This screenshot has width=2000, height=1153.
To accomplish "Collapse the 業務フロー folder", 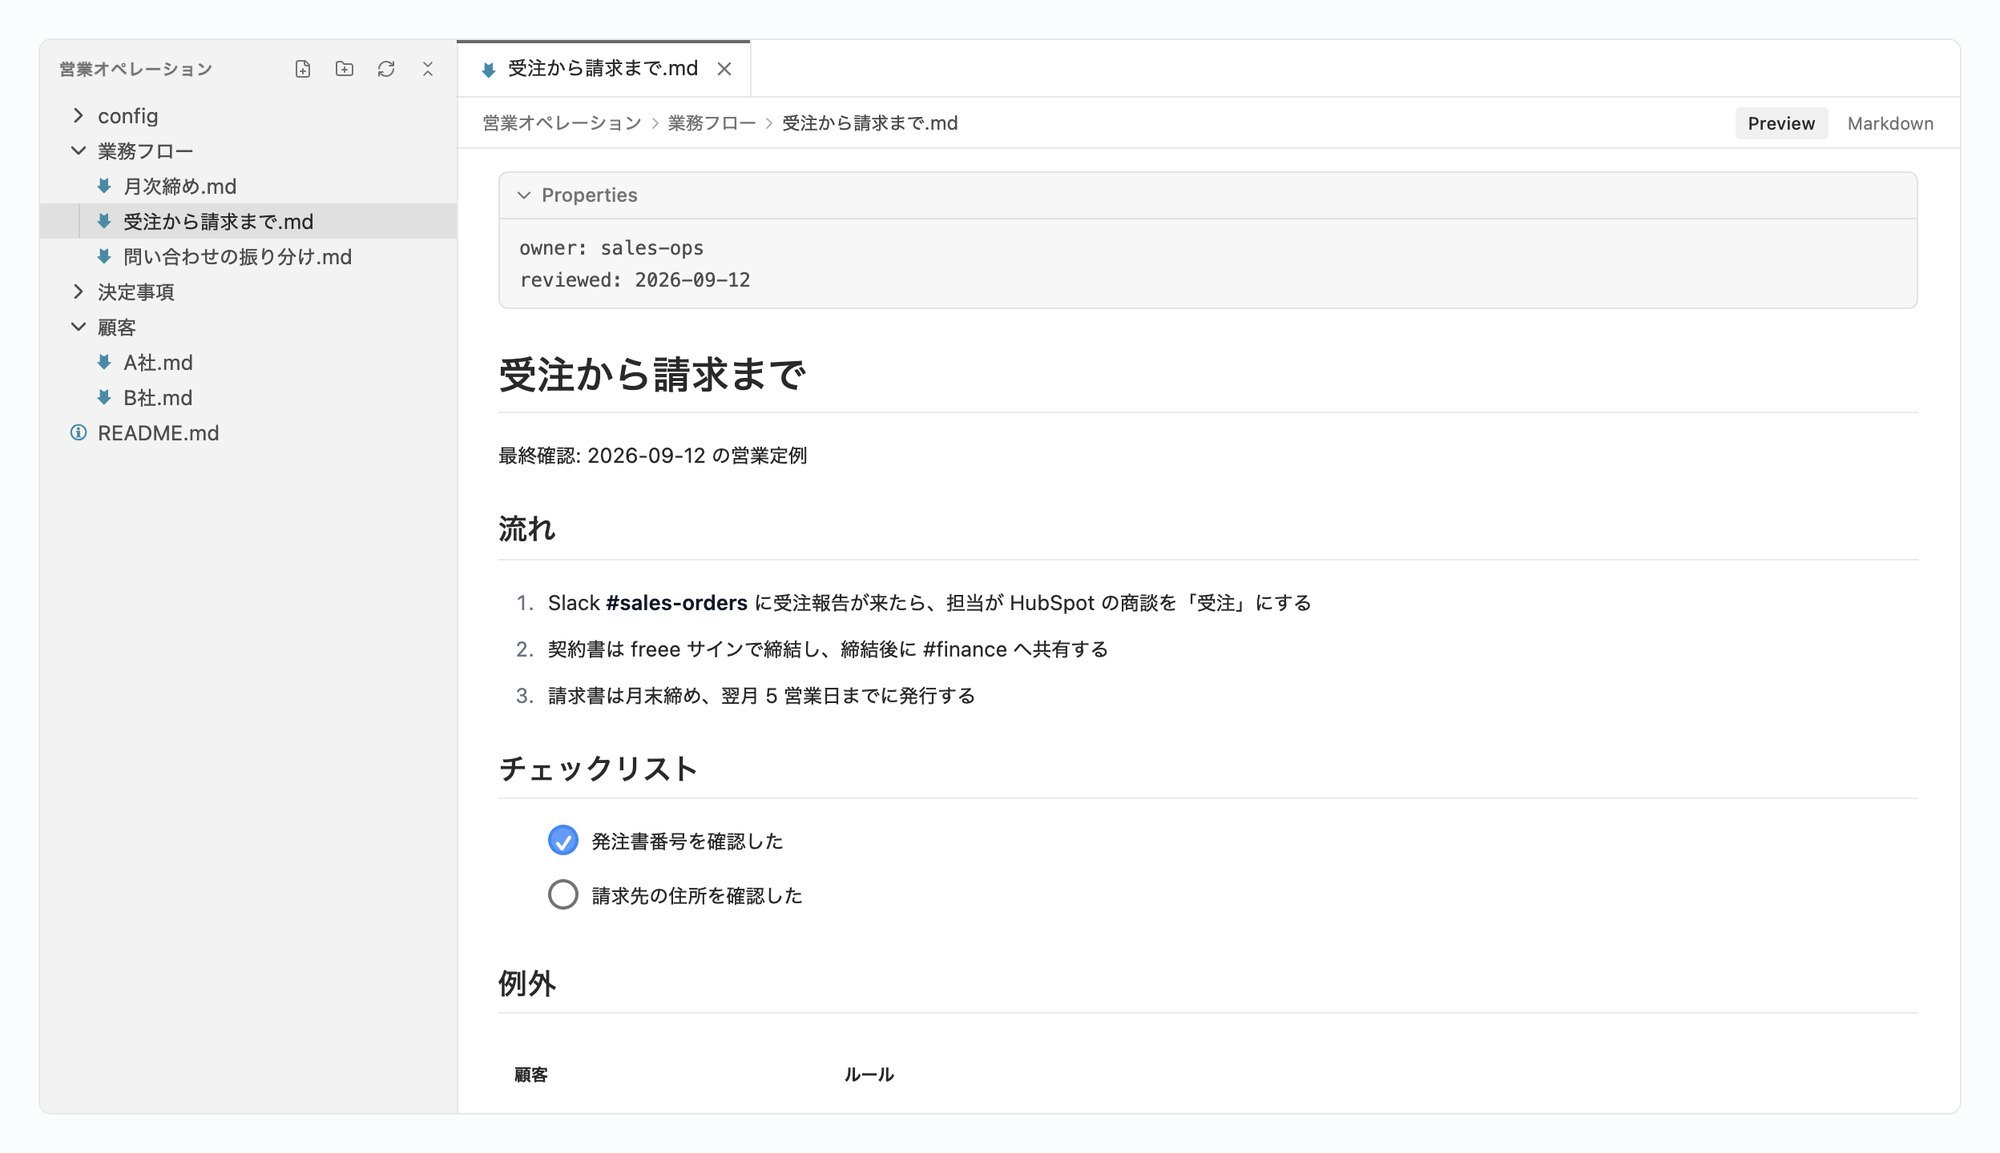I will (x=78, y=151).
